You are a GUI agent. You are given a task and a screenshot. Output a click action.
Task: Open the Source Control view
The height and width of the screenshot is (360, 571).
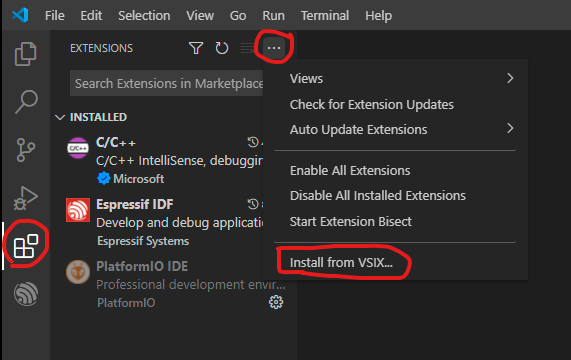coord(25,150)
